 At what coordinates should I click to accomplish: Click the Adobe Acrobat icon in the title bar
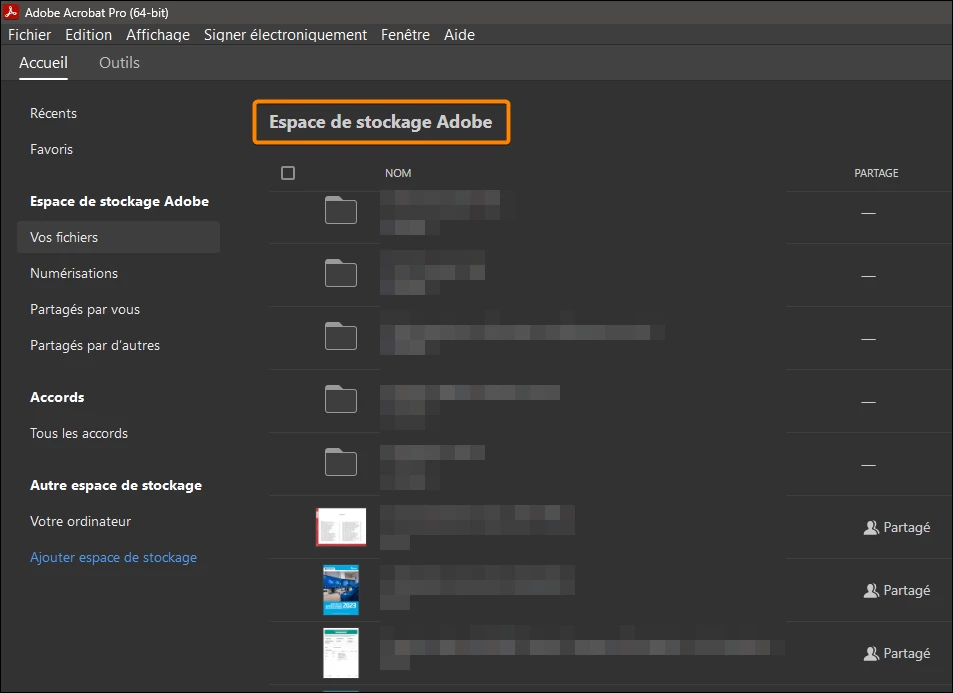tap(11, 12)
